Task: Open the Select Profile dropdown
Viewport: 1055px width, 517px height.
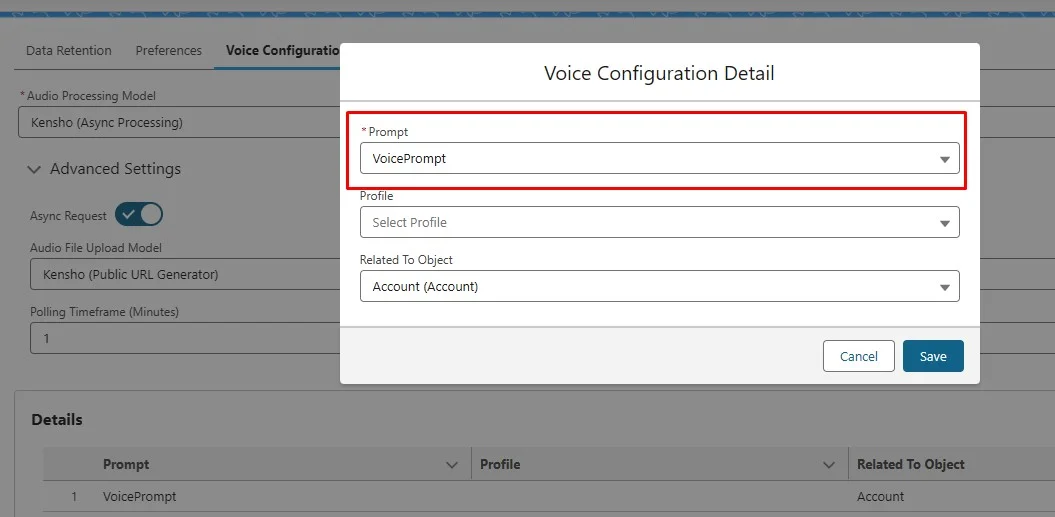Action: pyautogui.click(x=659, y=222)
